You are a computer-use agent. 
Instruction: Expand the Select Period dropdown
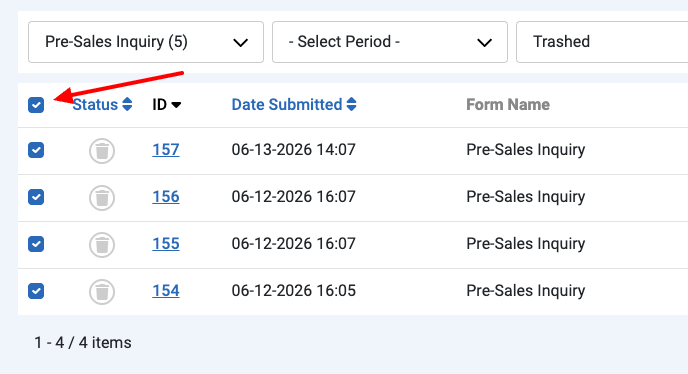coord(390,42)
